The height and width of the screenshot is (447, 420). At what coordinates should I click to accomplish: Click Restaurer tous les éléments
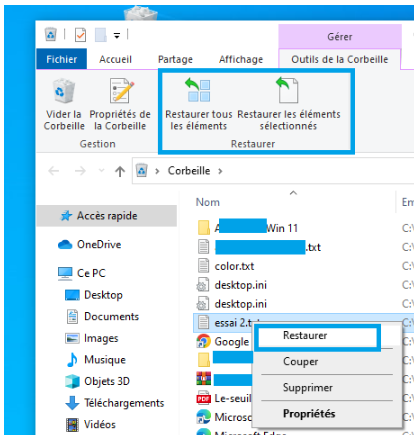click(199, 105)
